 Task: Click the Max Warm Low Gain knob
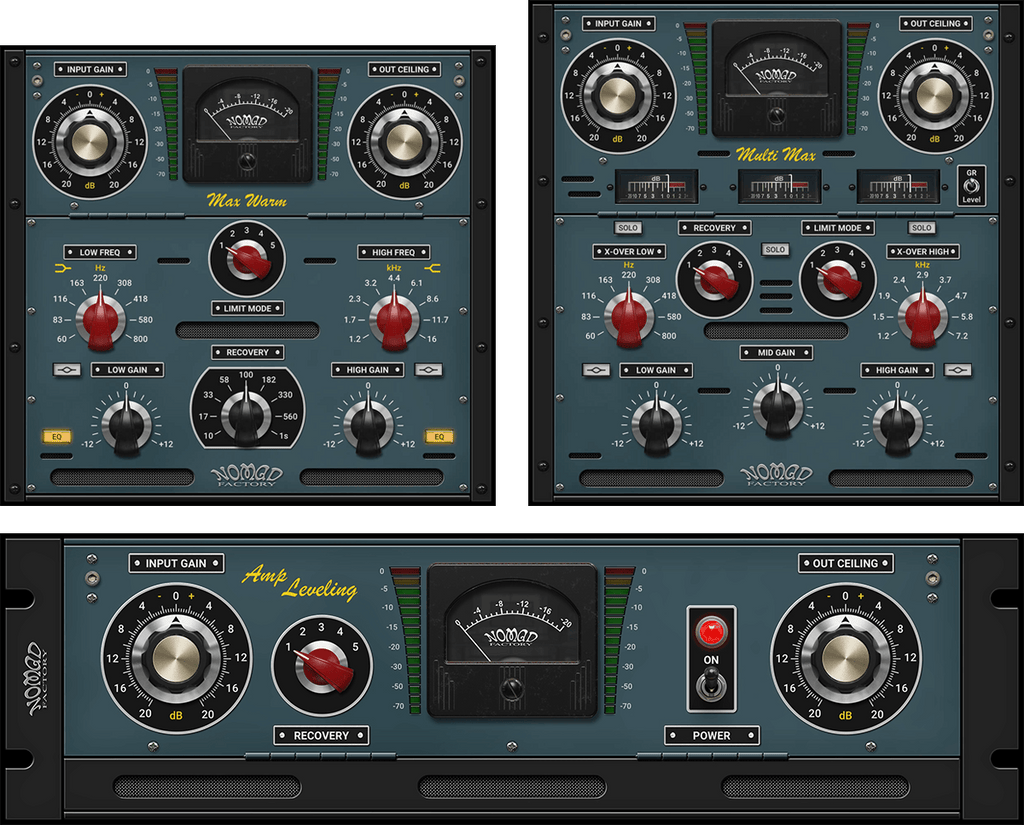click(x=126, y=425)
